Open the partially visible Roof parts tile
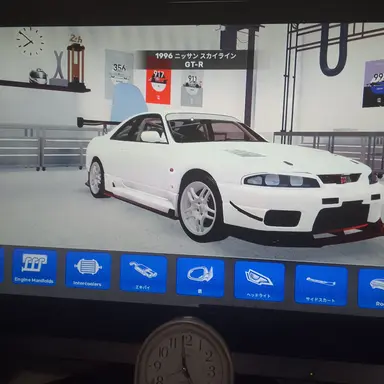Viewport: 384px width, 384px height. [x=371, y=288]
